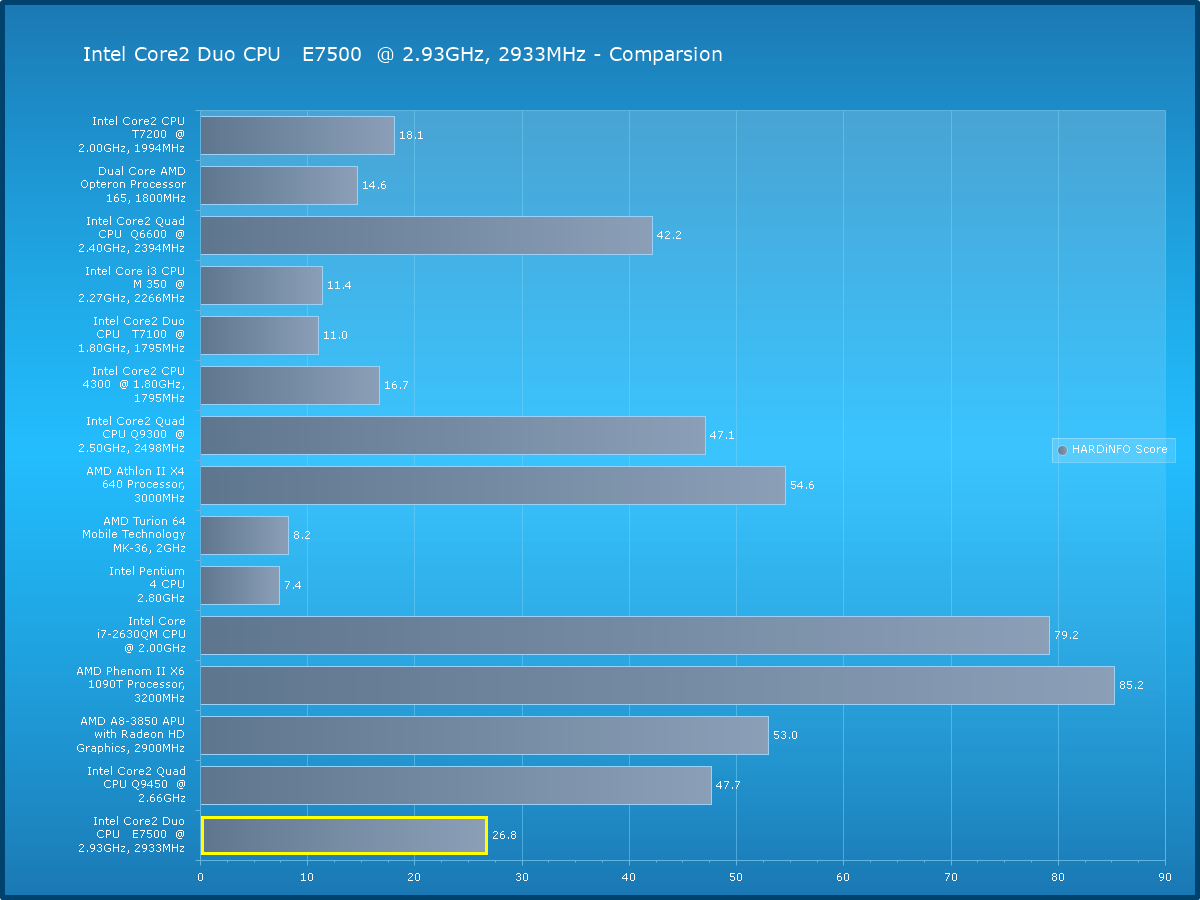Click the AMD Athlon II X4 640 label

point(135,485)
